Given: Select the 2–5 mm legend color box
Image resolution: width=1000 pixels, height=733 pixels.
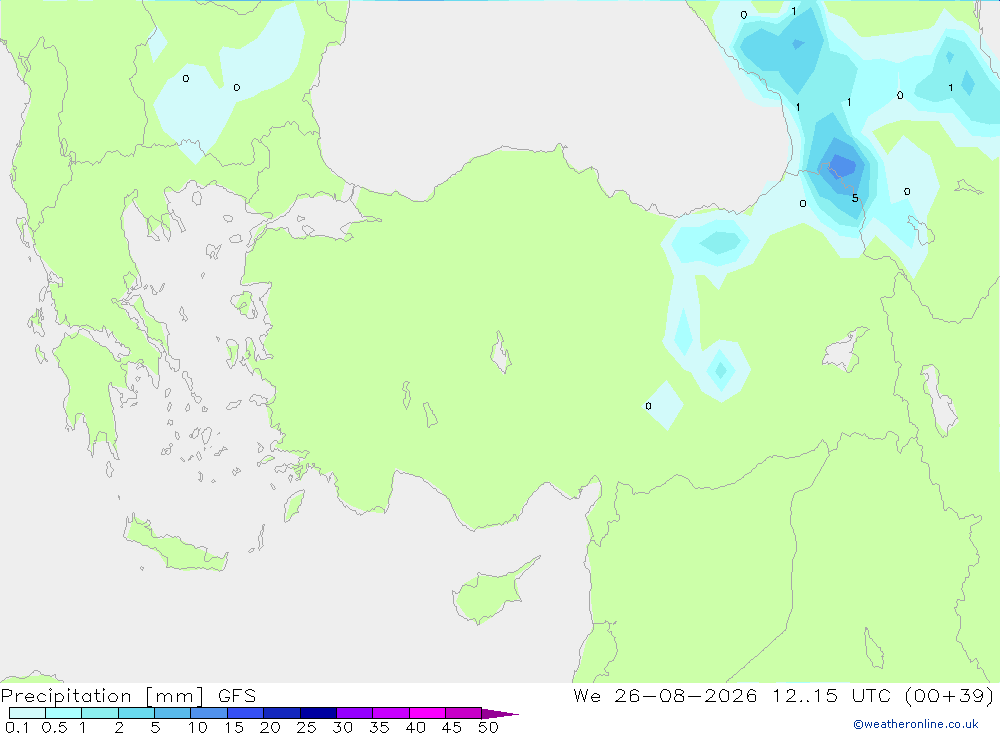Looking at the screenshot, I should pos(136,713).
